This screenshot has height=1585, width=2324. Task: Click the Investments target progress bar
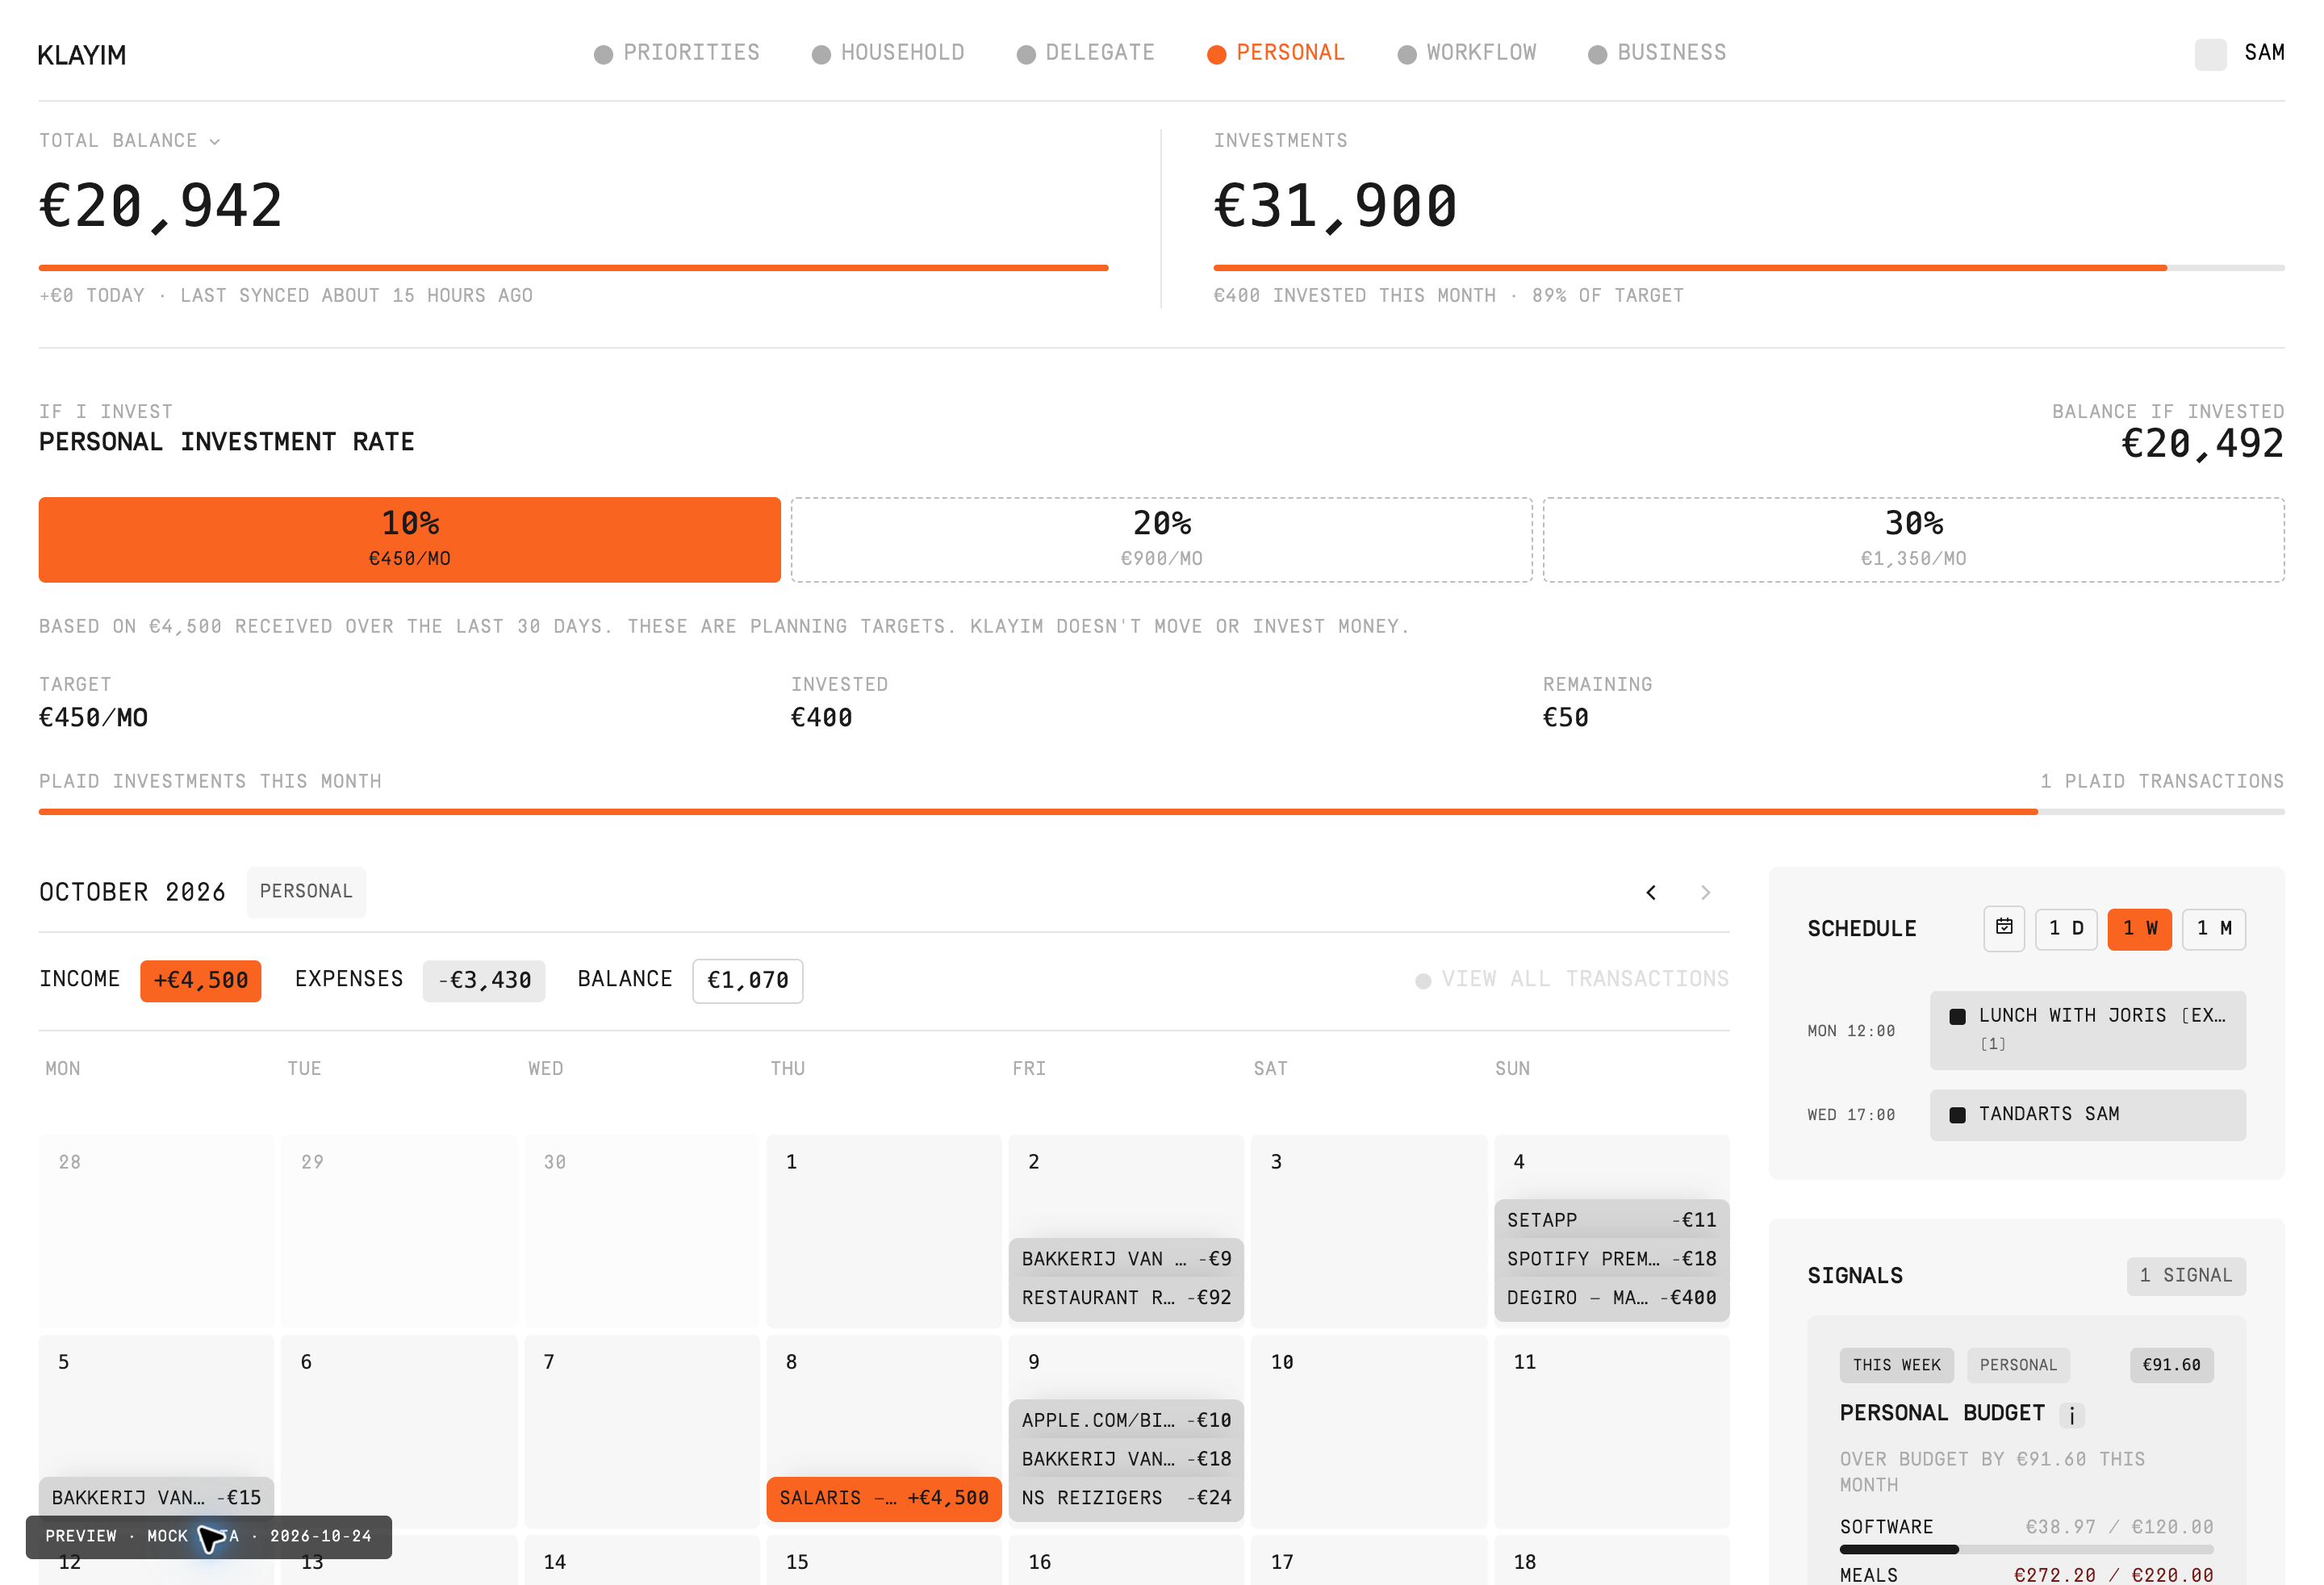pyautogui.click(x=1748, y=268)
